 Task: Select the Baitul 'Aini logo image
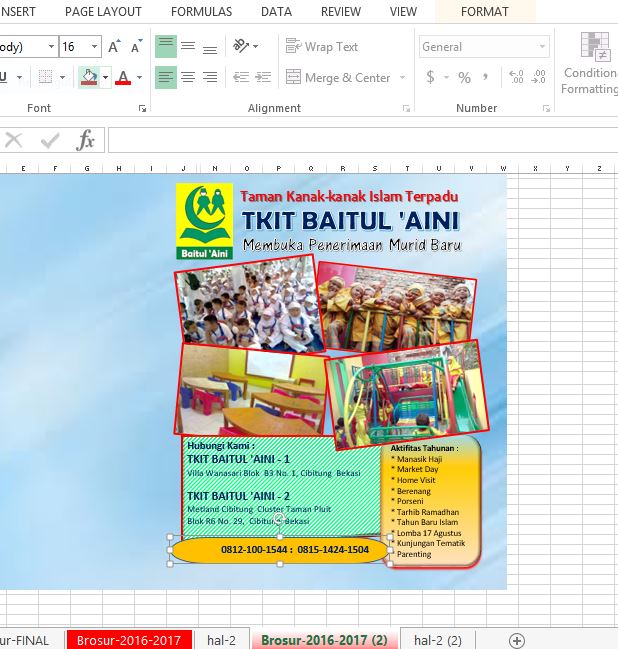coord(204,221)
